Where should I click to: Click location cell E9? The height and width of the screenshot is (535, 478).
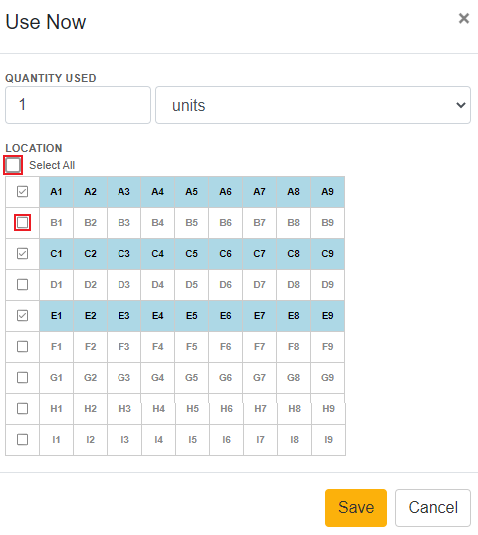[x=328, y=316]
